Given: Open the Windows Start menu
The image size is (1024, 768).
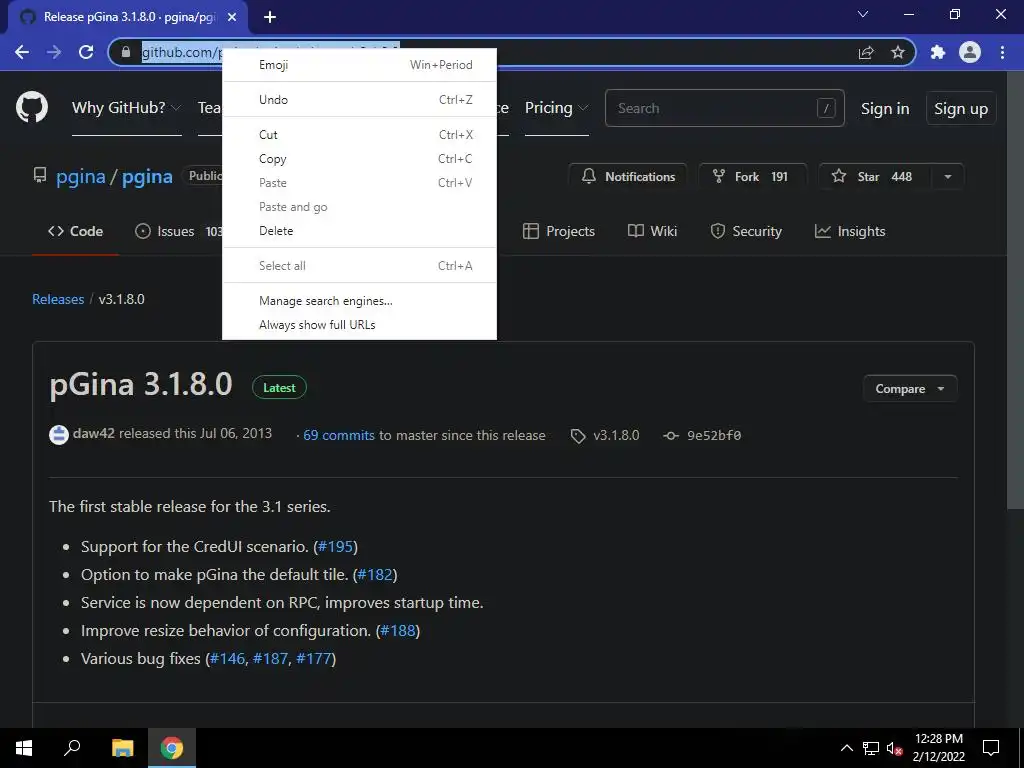Looking at the screenshot, I should [x=24, y=748].
